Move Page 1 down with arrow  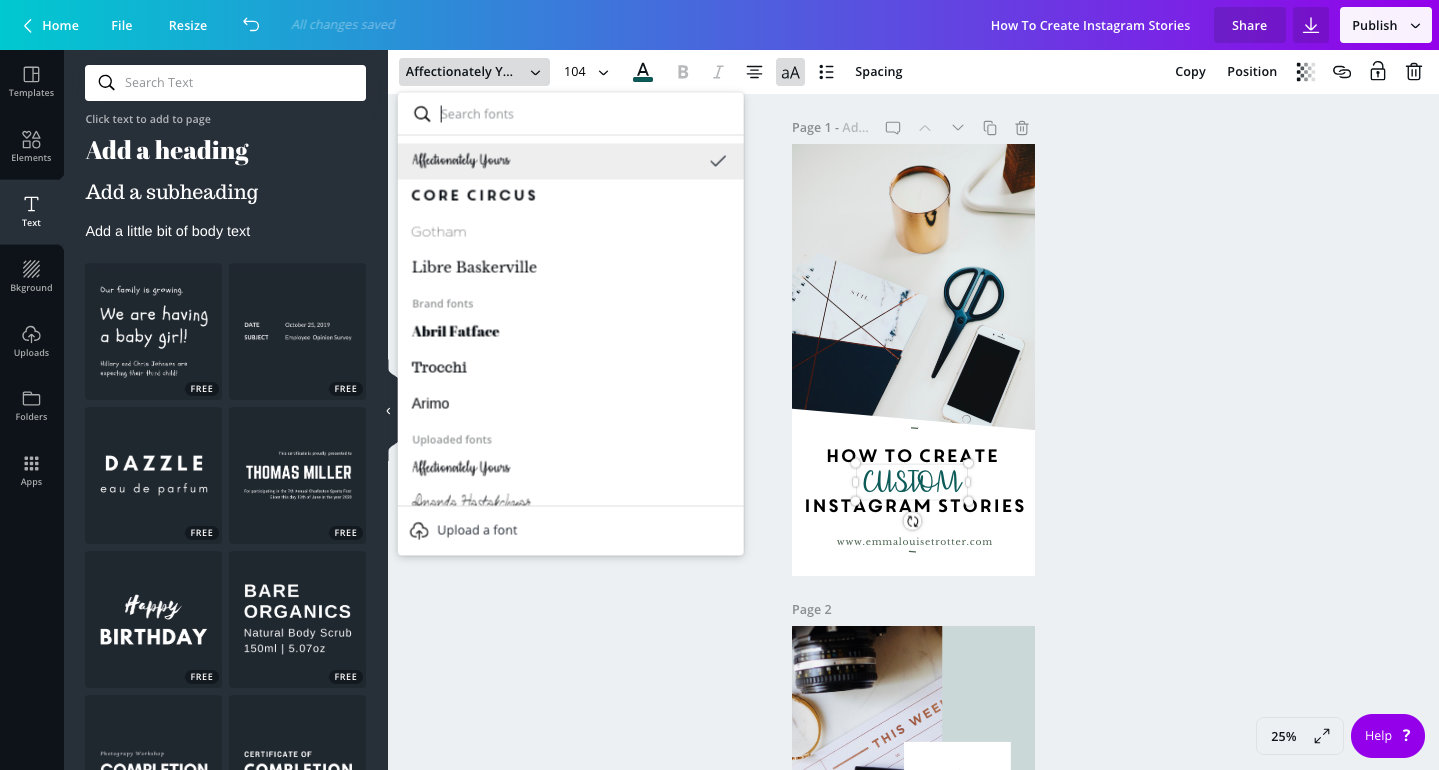pyautogui.click(x=957, y=128)
